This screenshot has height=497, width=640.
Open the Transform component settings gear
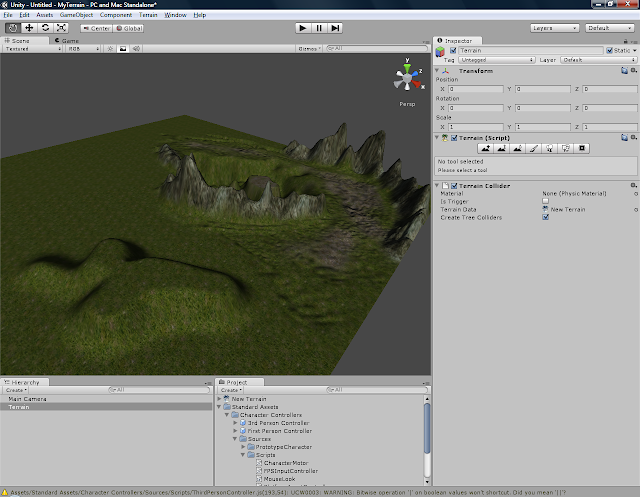[x=633, y=70]
